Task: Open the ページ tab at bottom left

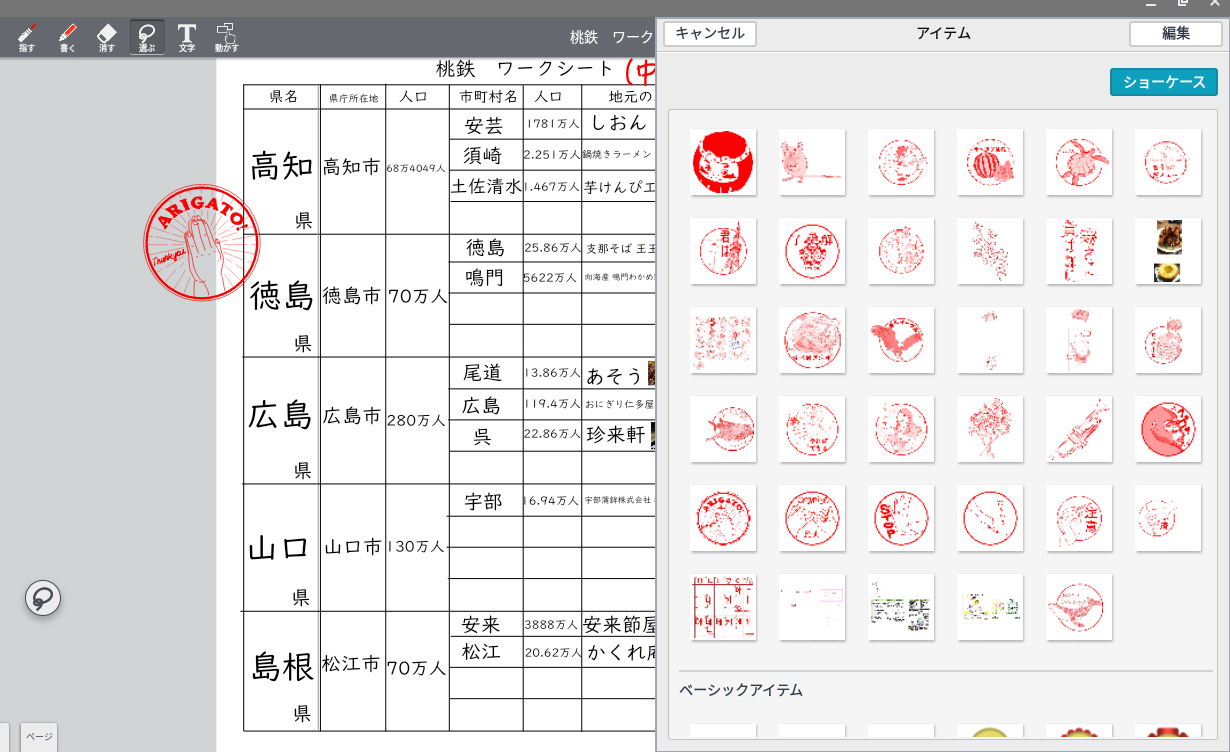Action: tap(39, 736)
